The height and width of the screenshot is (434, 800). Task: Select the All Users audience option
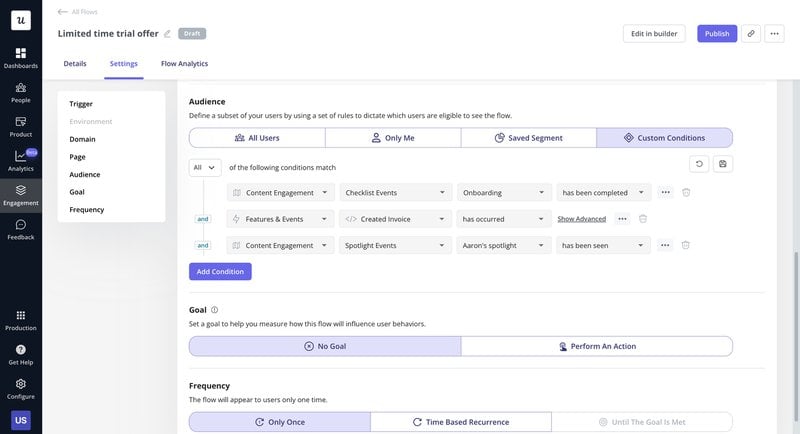coord(257,138)
